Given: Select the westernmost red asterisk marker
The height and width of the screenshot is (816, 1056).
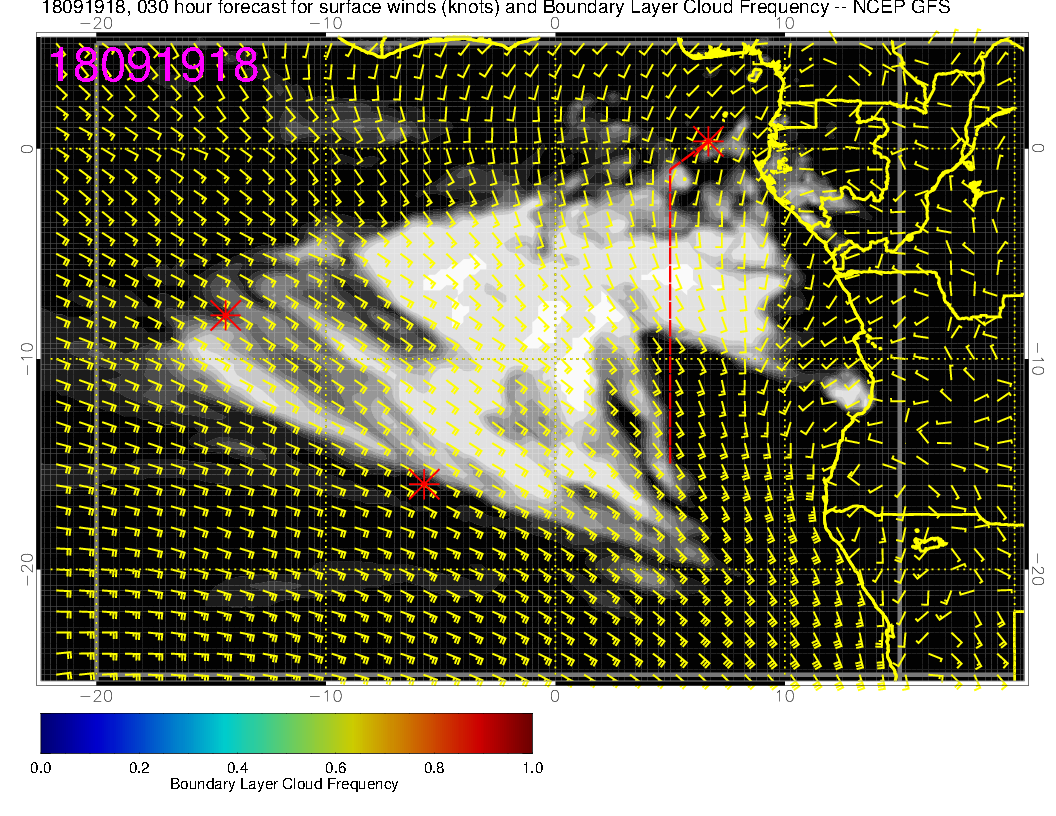Looking at the screenshot, I should pos(225,315).
